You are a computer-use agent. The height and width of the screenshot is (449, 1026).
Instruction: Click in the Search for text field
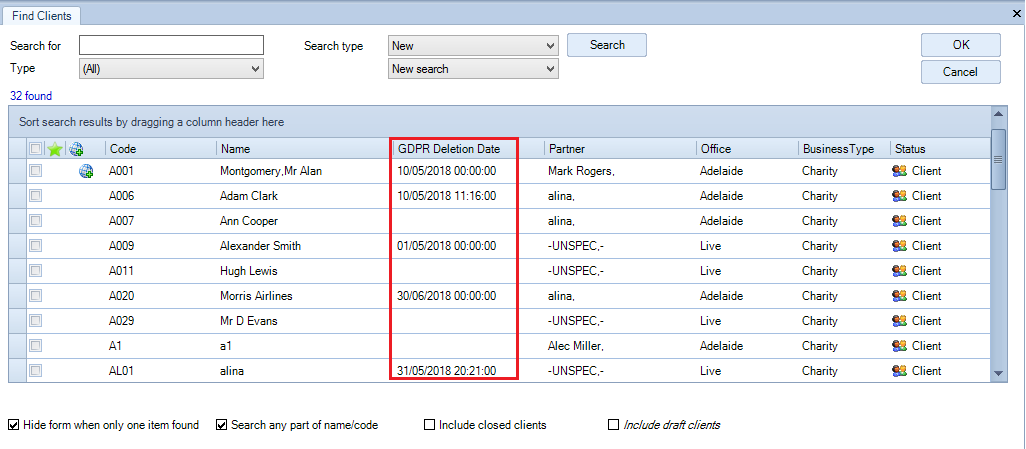click(x=171, y=45)
